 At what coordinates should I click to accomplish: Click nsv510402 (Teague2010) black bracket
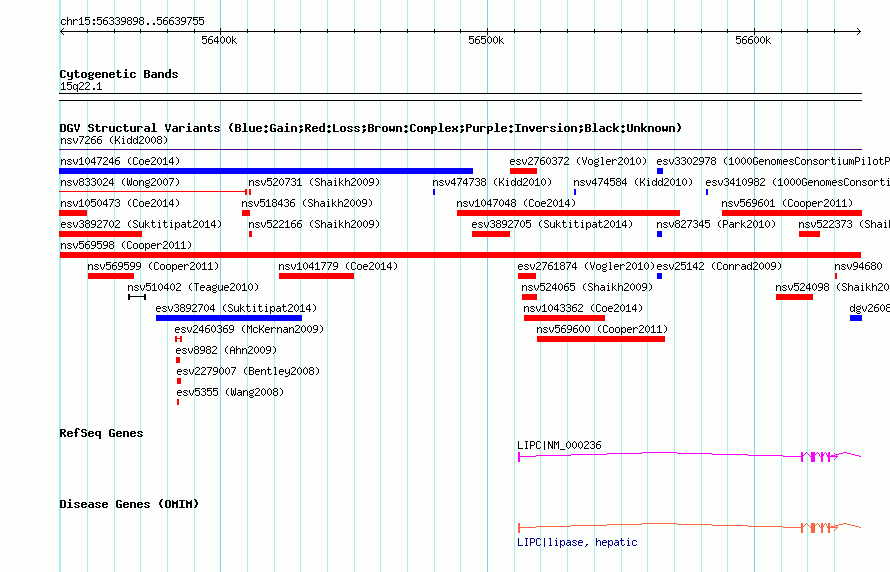click(x=137, y=297)
